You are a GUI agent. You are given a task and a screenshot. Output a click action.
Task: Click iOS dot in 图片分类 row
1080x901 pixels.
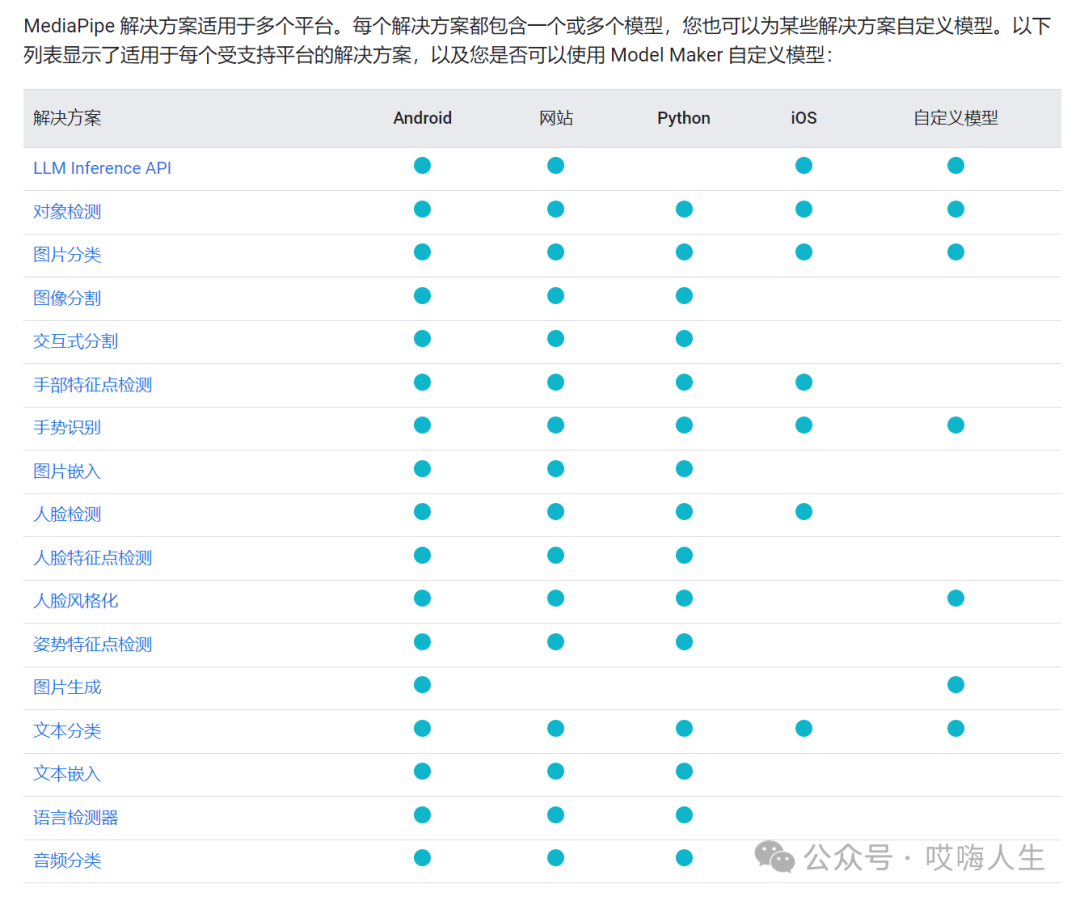804,252
